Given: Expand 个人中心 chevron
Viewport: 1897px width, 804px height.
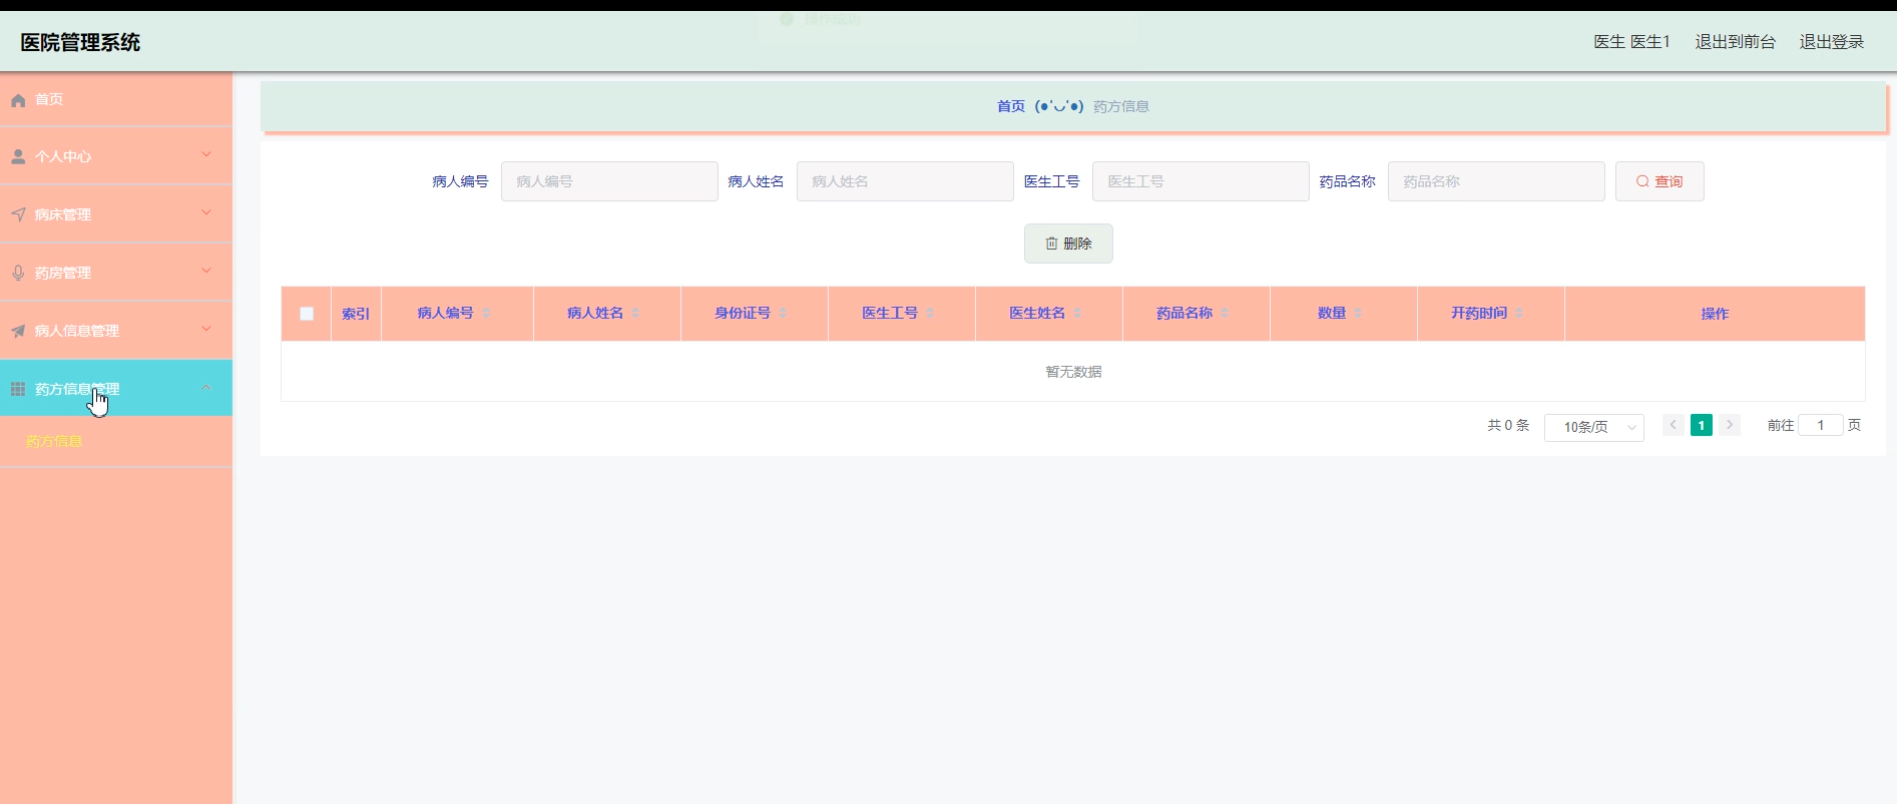Looking at the screenshot, I should click(207, 154).
